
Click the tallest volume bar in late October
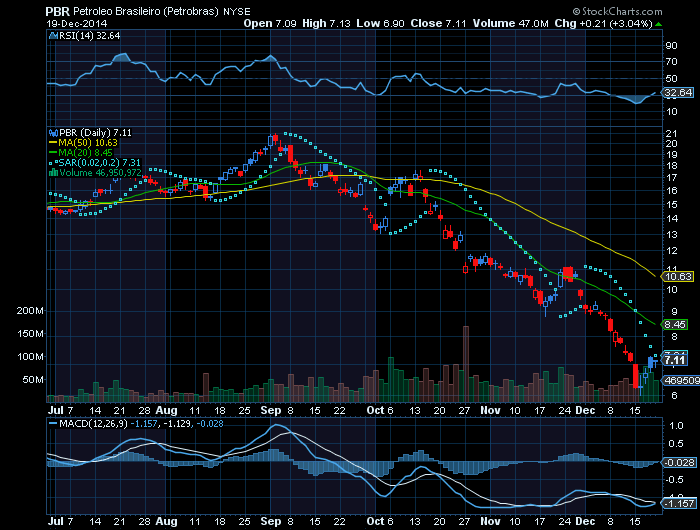click(x=464, y=363)
